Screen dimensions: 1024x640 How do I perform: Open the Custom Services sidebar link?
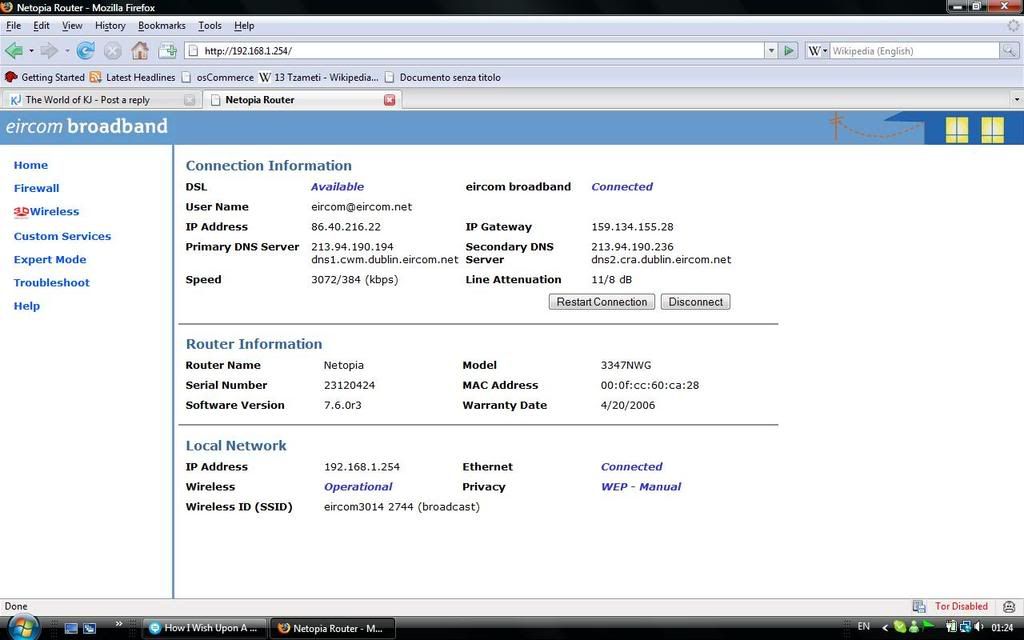point(62,236)
